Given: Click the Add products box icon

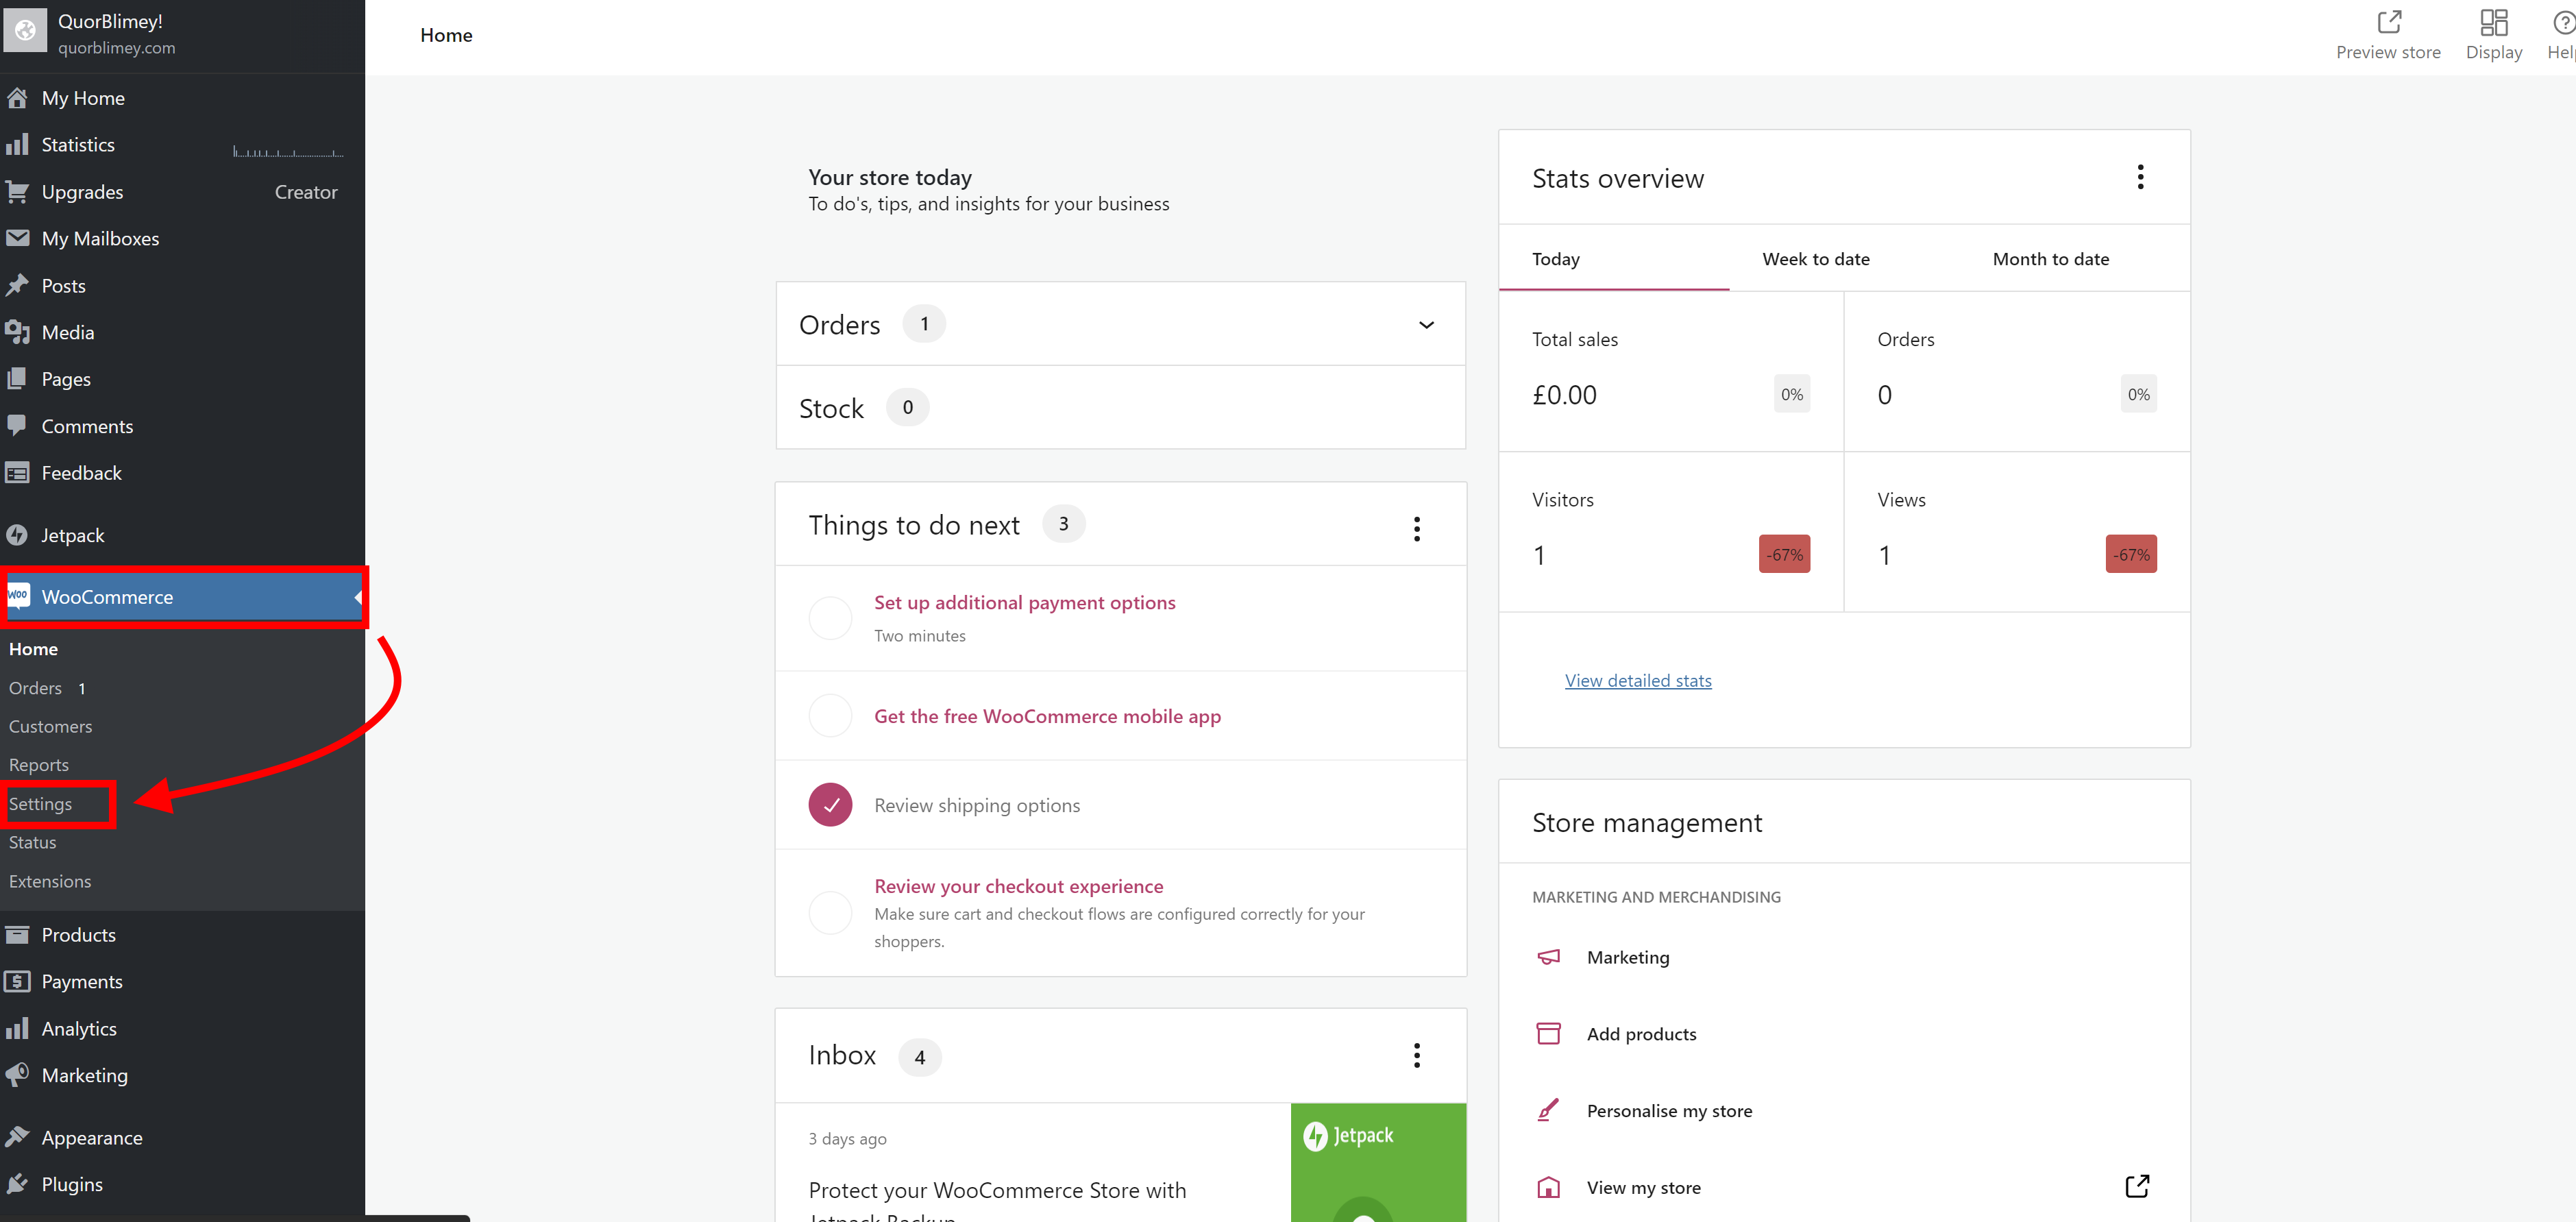Looking at the screenshot, I should click(1548, 1033).
